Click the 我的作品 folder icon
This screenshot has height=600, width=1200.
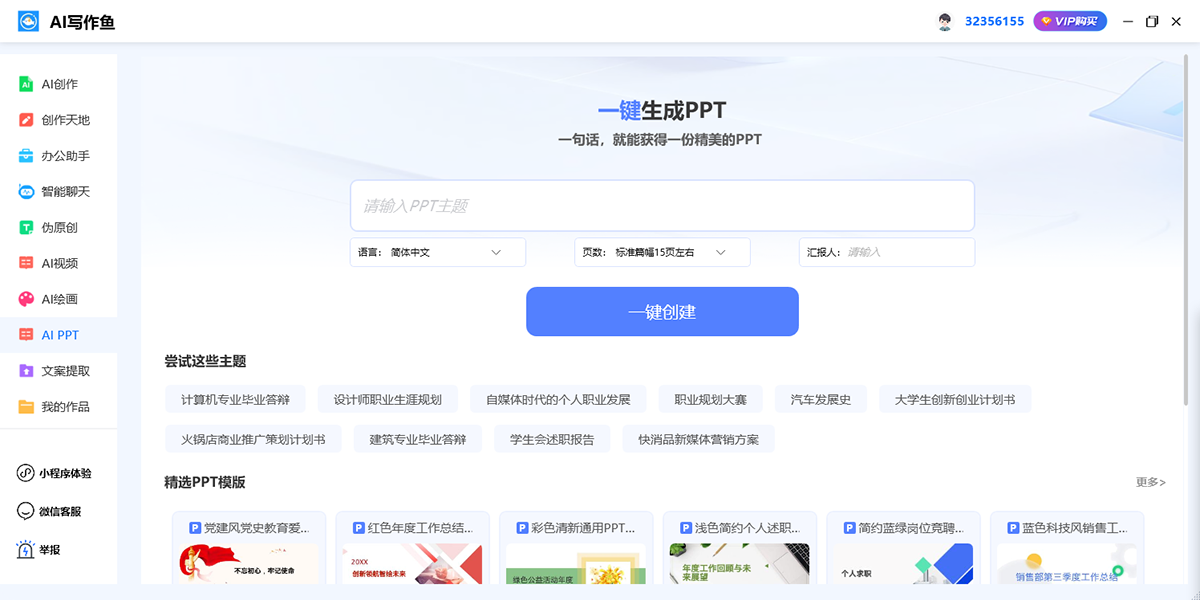coord(26,407)
